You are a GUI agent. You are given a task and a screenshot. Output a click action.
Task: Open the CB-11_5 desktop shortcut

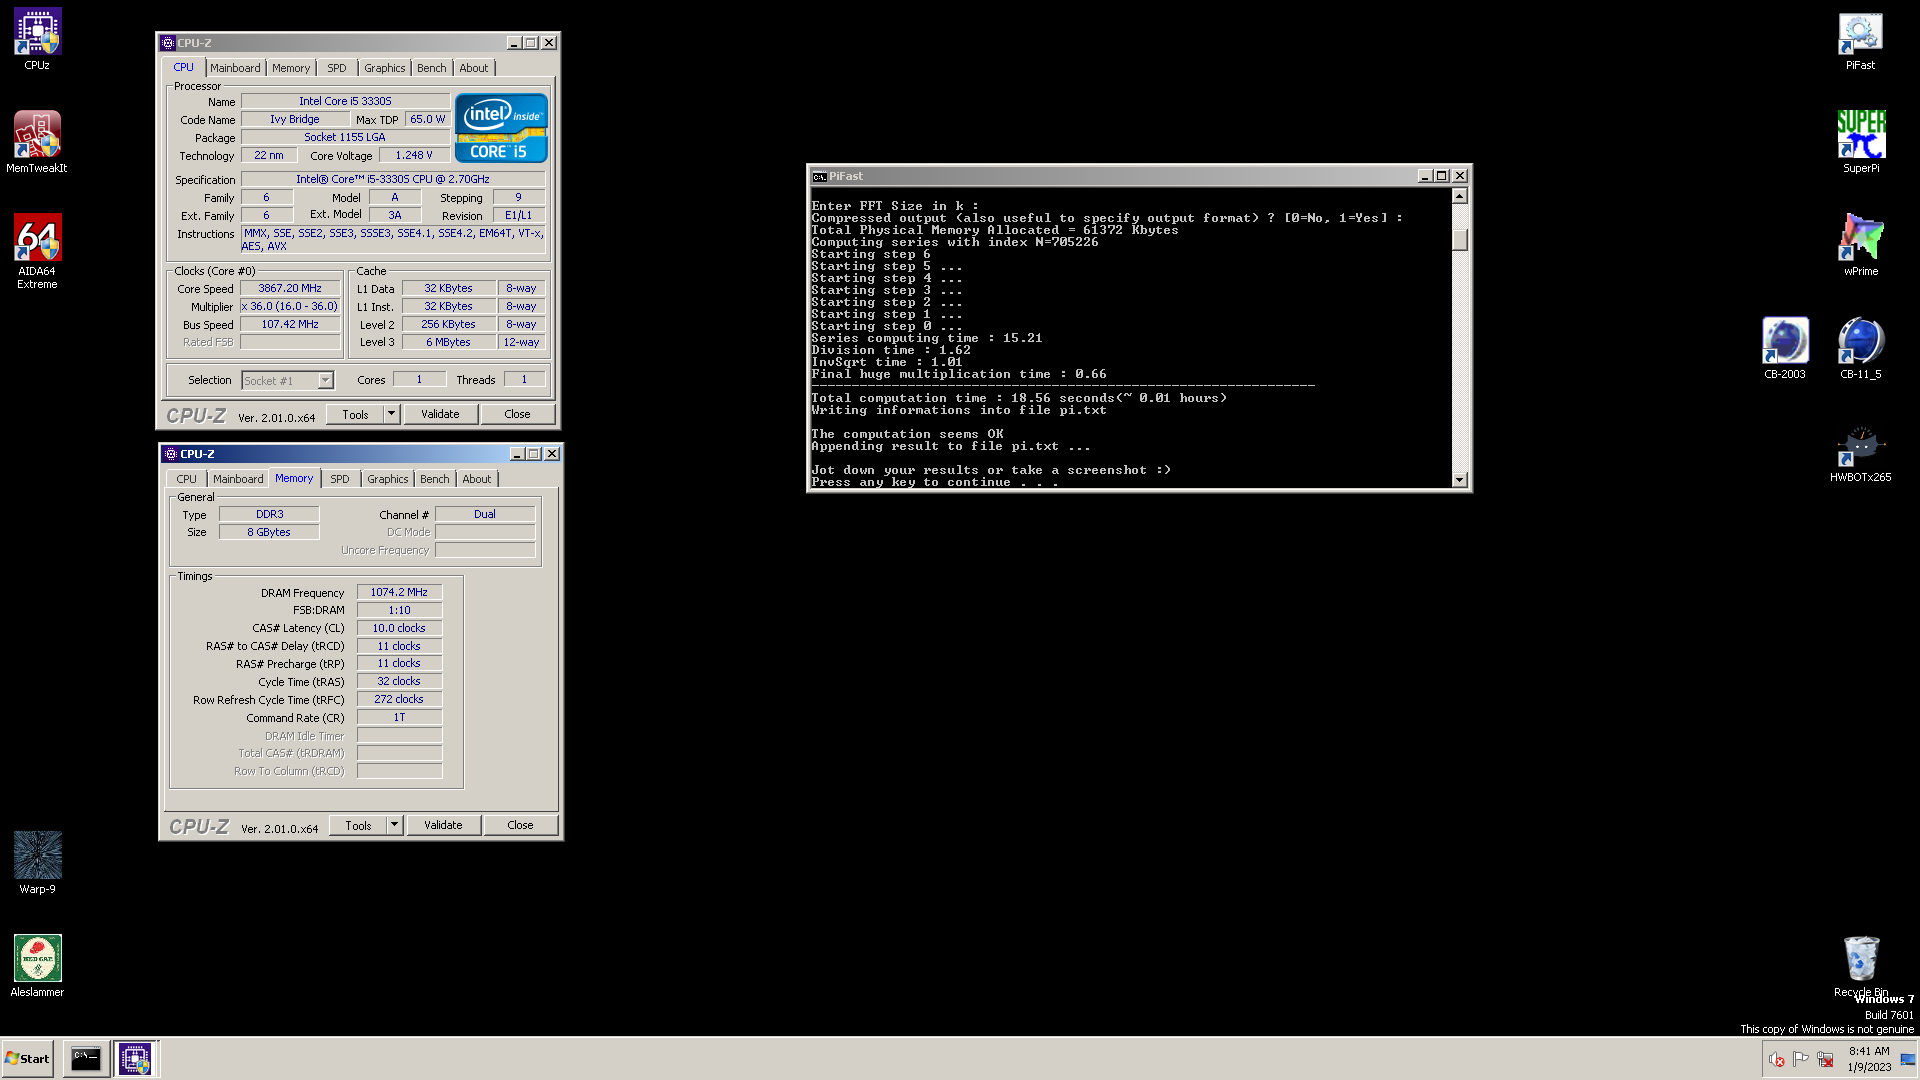click(1860, 348)
